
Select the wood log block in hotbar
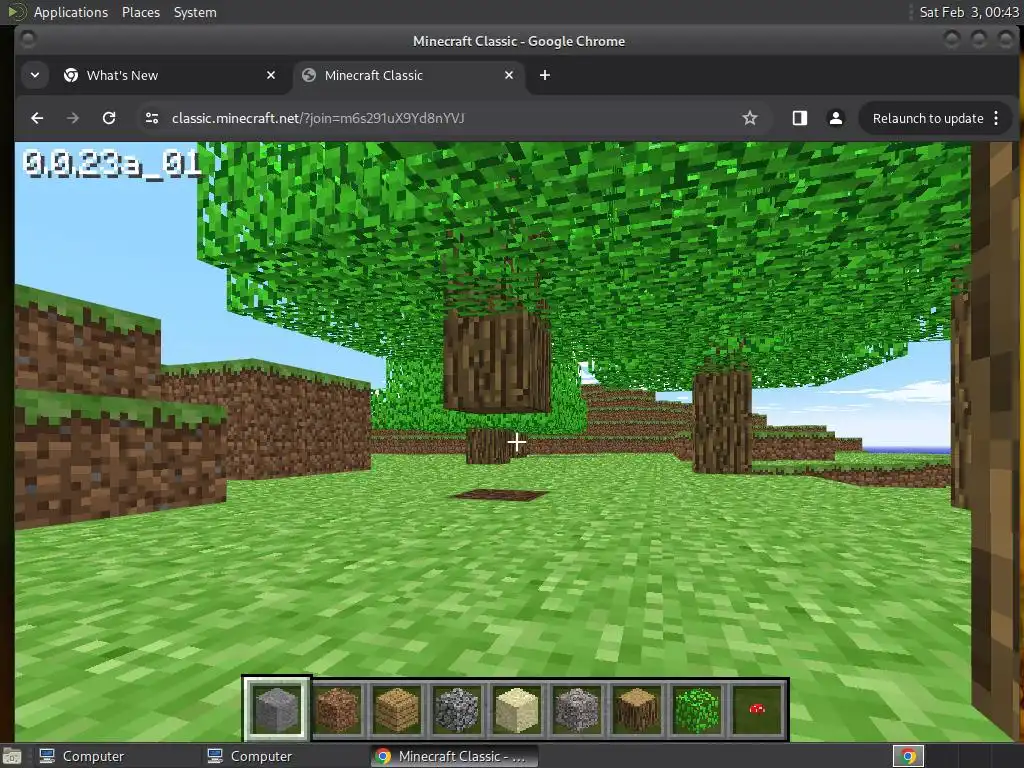637,709
